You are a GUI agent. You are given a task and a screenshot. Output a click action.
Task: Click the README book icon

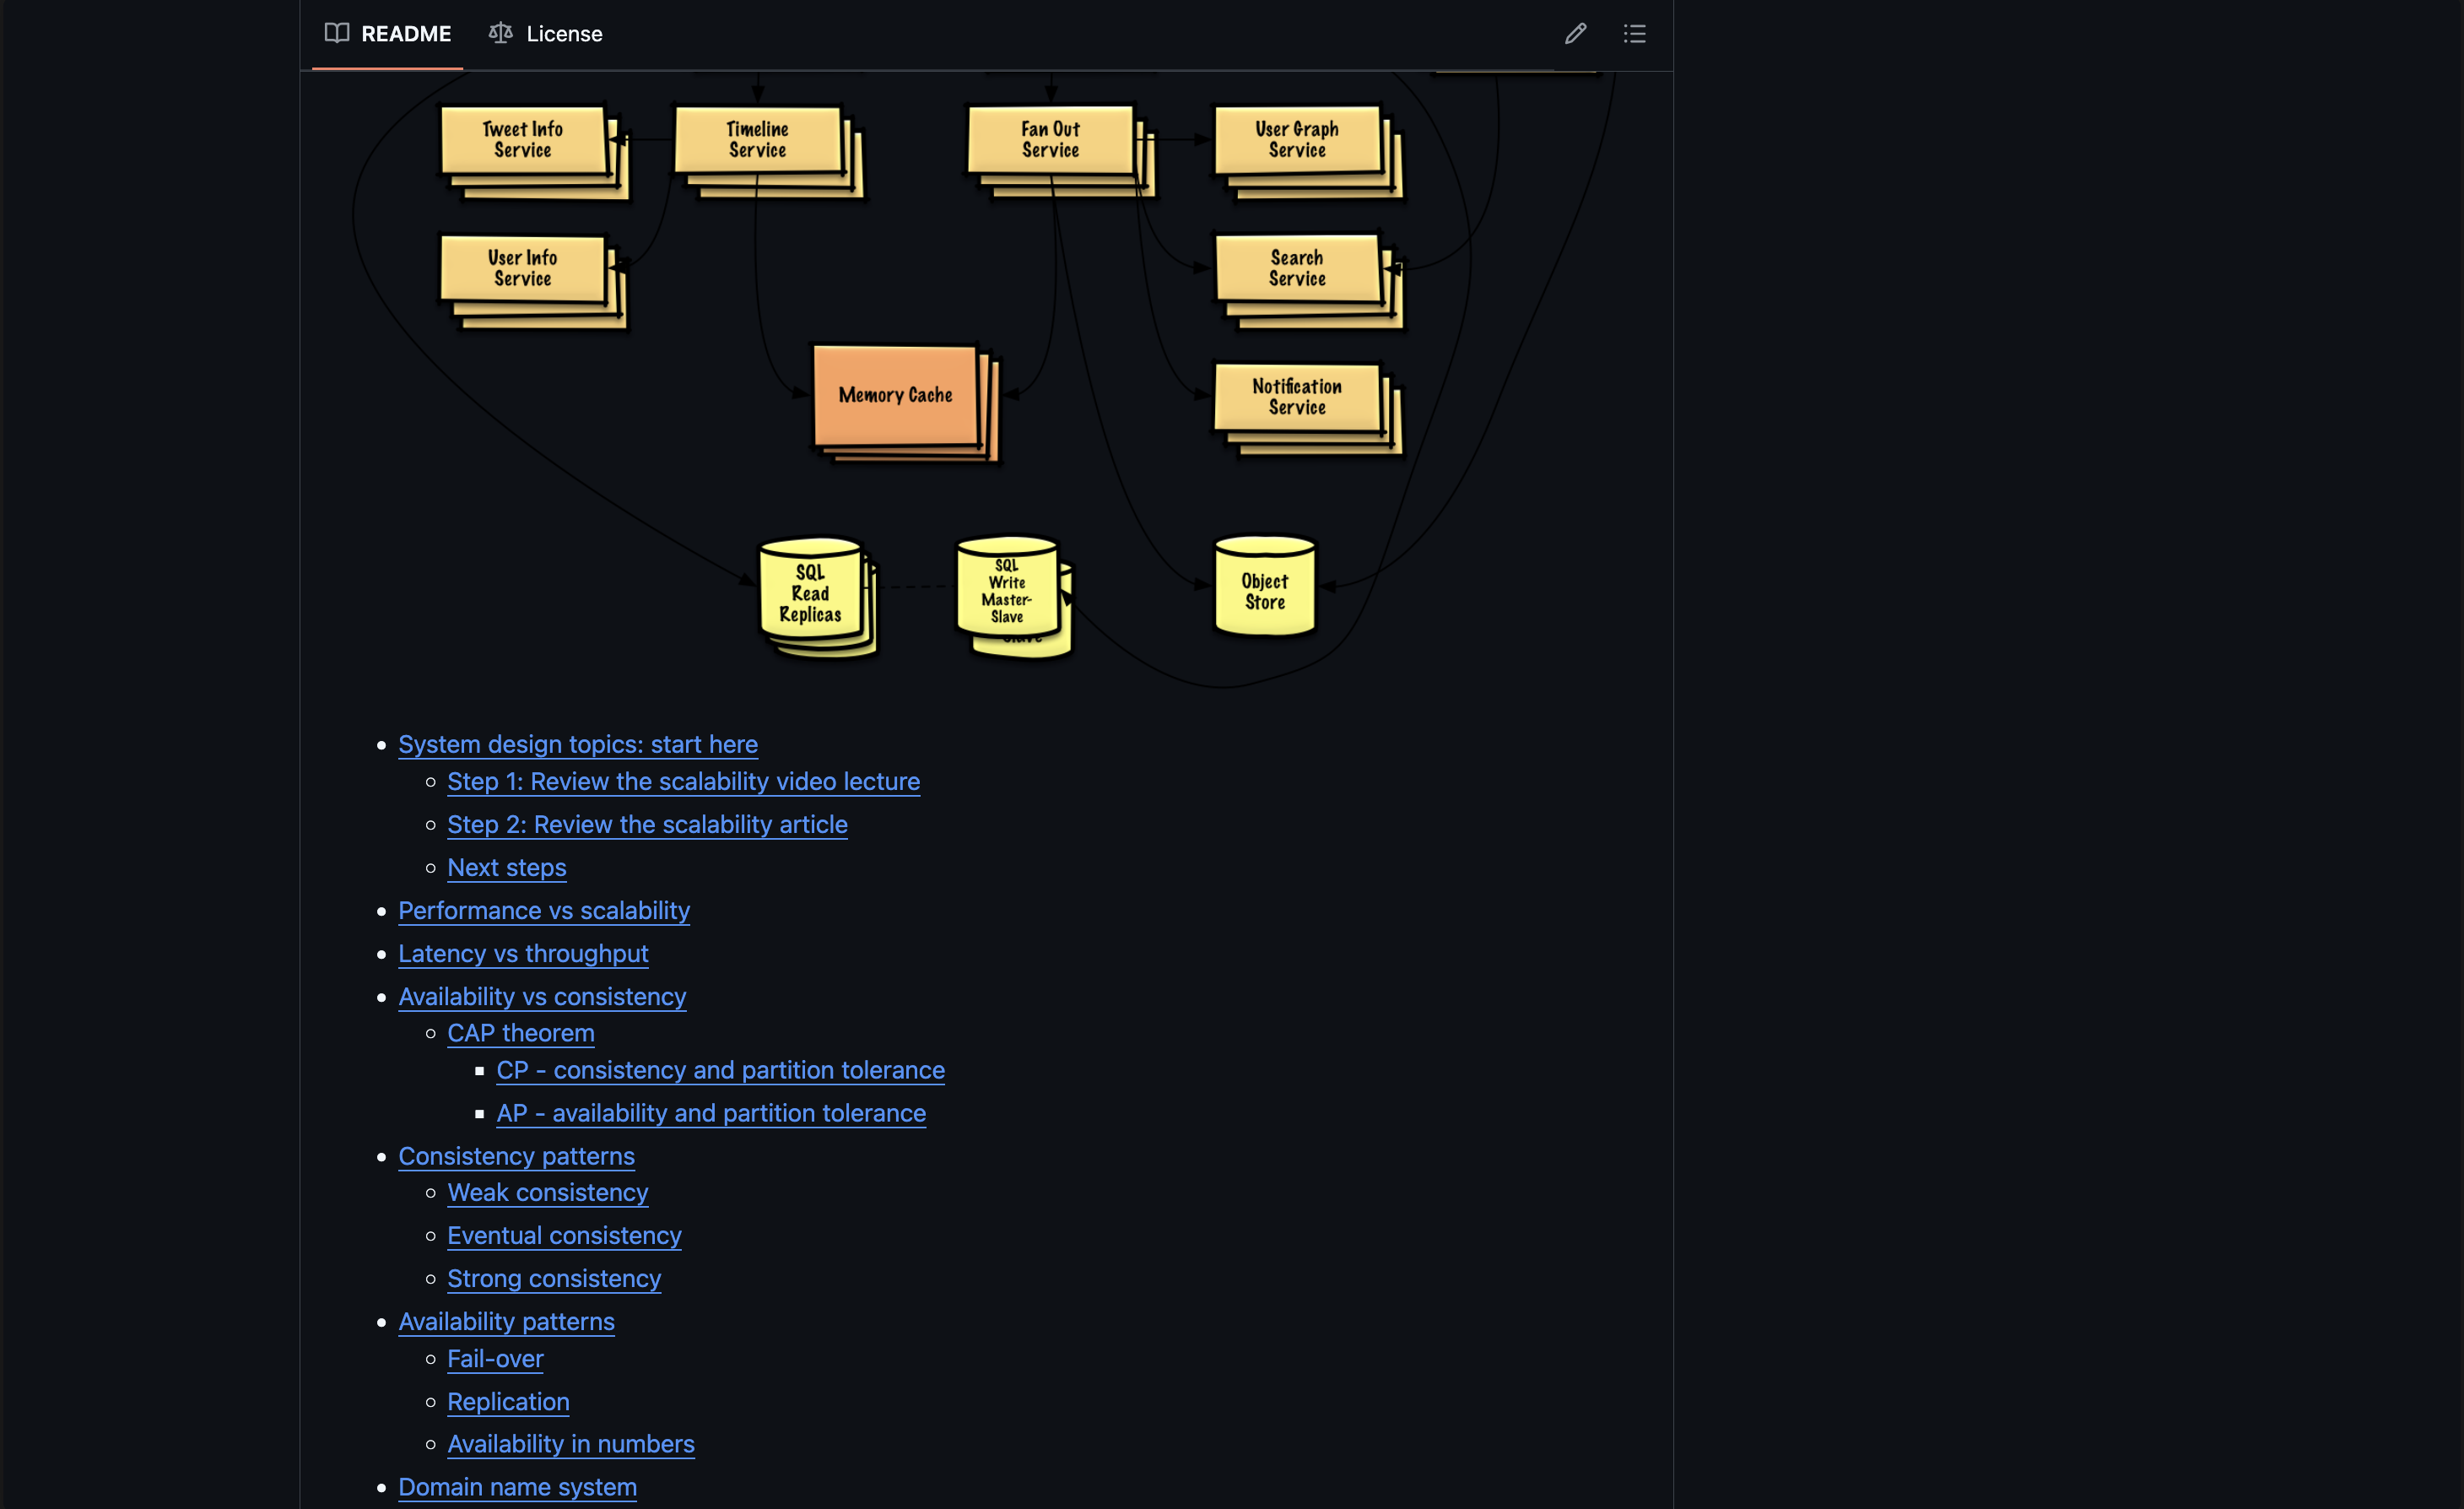pos(337,33)
